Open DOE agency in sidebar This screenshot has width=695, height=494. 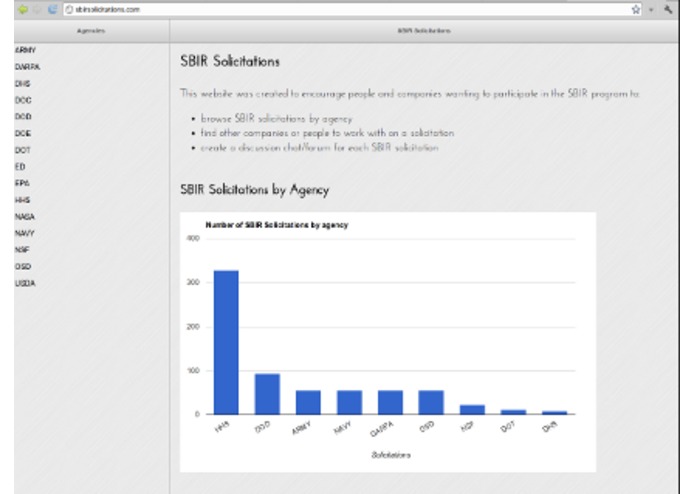pyautogui.click(x=23, y=133)
